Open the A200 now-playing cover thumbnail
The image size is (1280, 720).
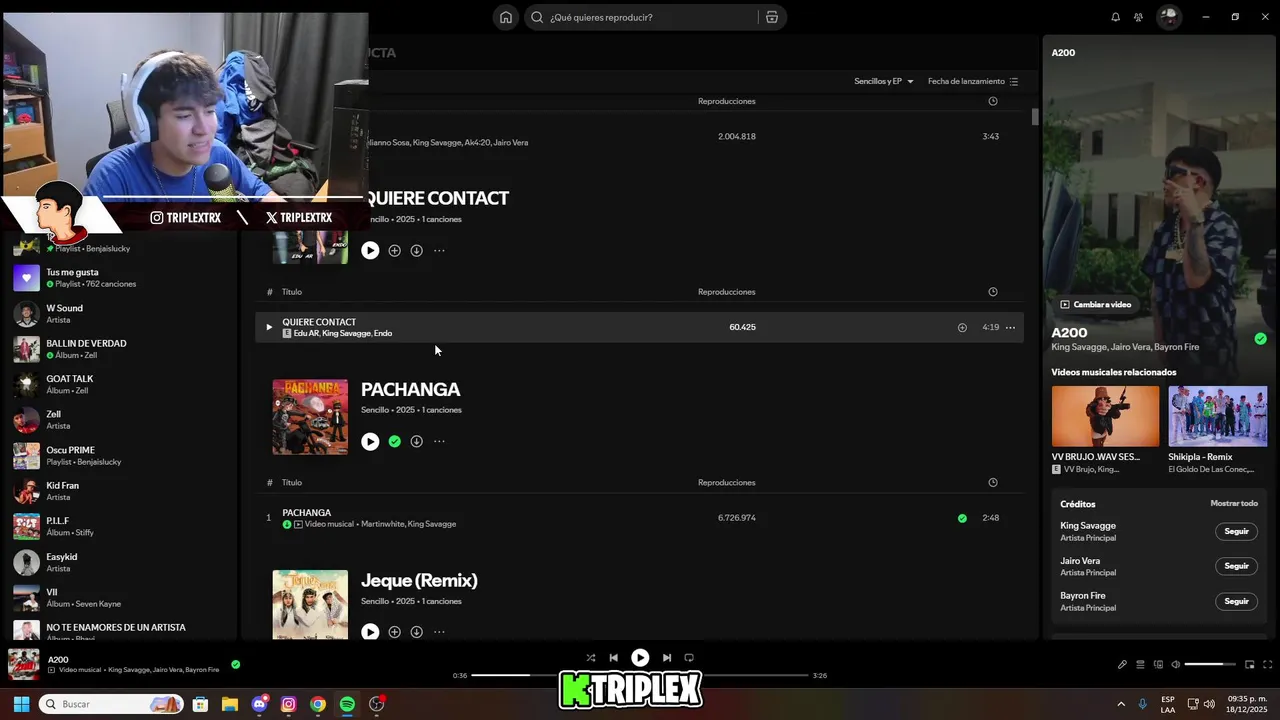point(24,664)
